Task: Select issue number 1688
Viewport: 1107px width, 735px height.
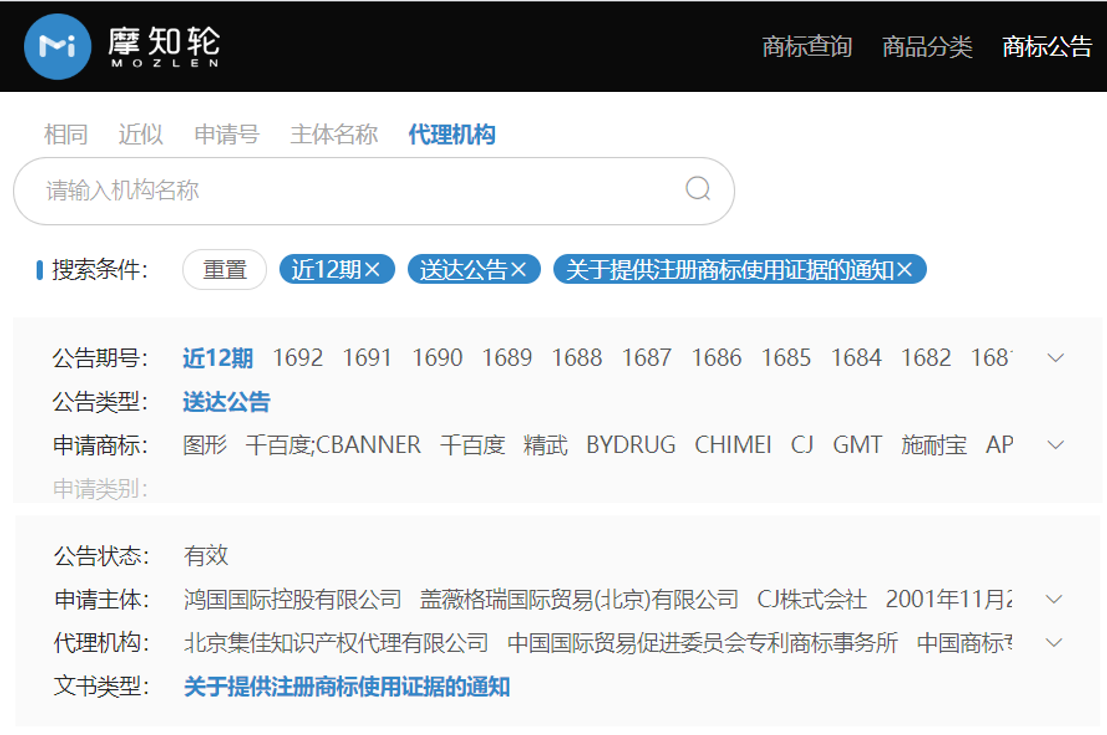Action: 577,358
